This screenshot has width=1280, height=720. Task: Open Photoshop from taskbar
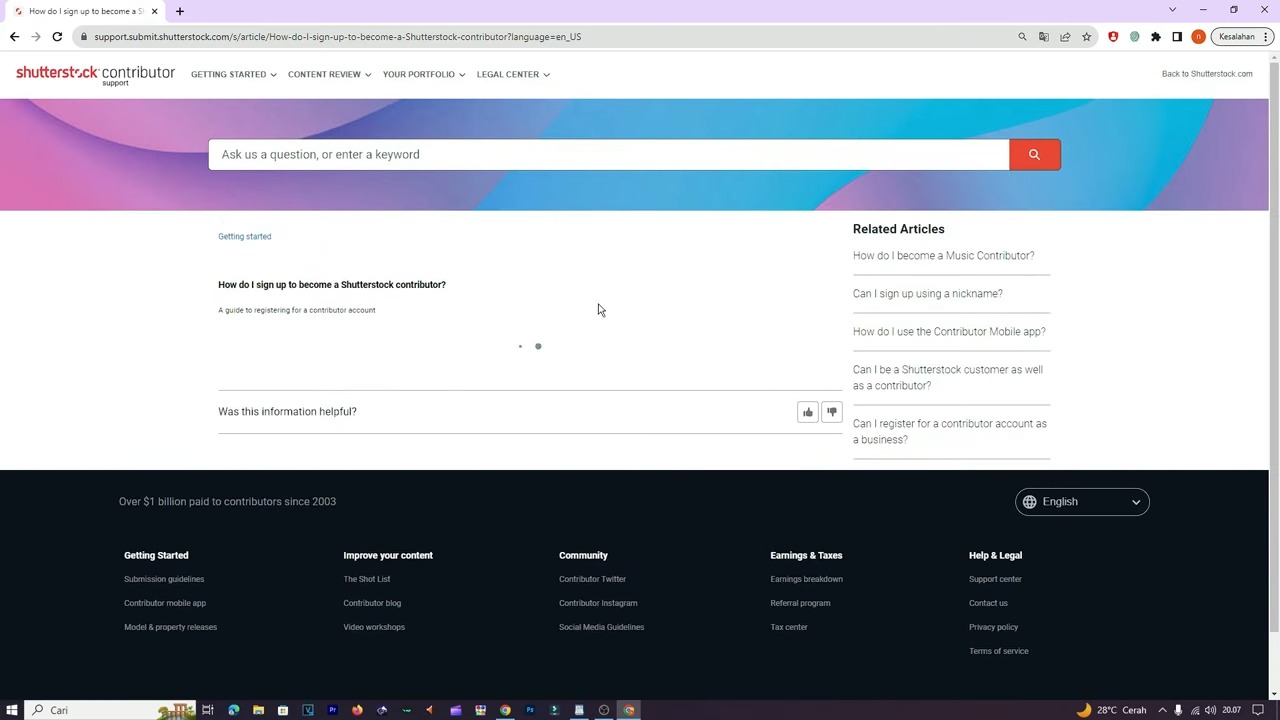click(530, 710)
